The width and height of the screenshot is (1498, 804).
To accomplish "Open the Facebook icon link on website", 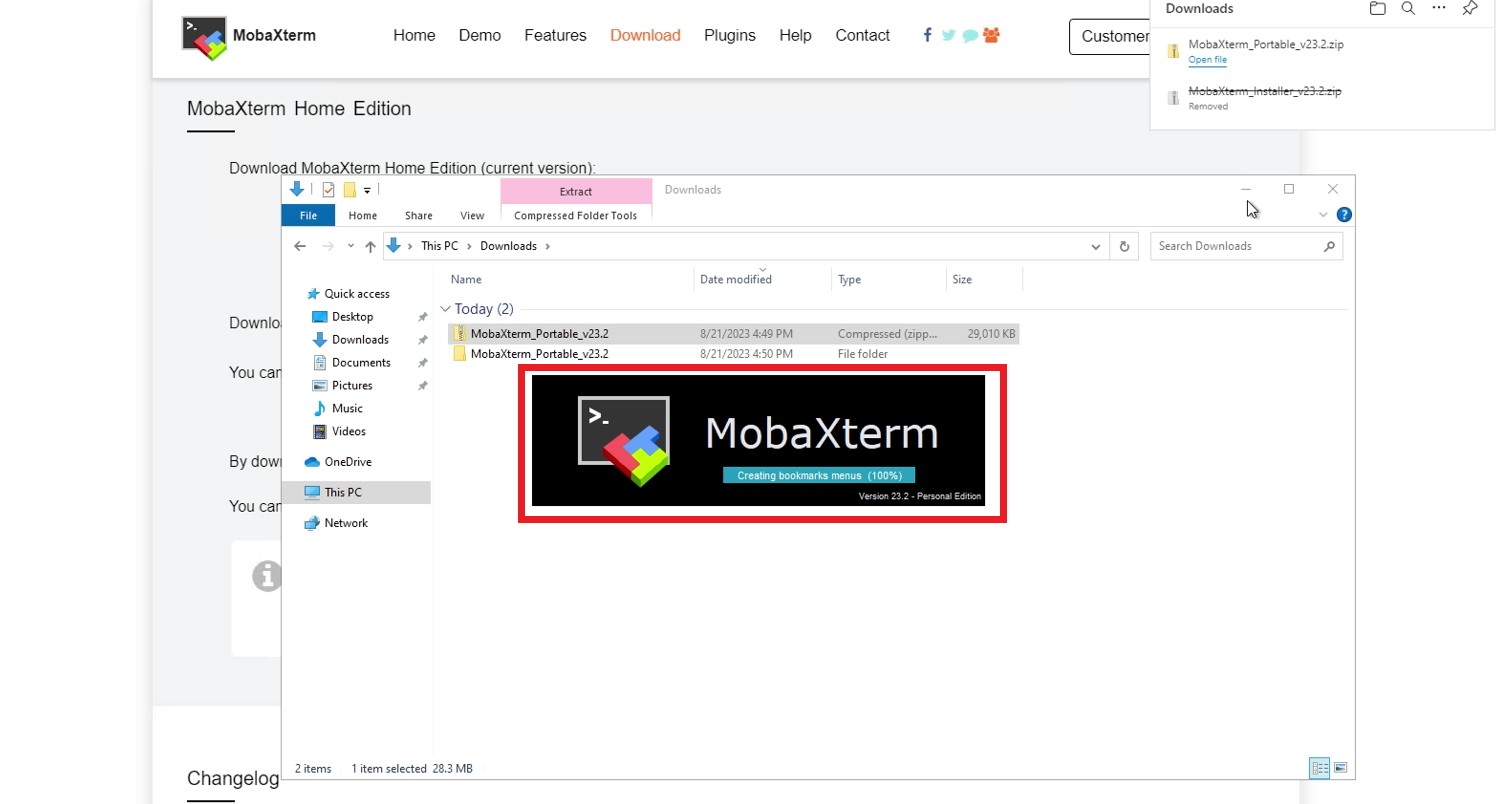I will [x=928, y=35].
